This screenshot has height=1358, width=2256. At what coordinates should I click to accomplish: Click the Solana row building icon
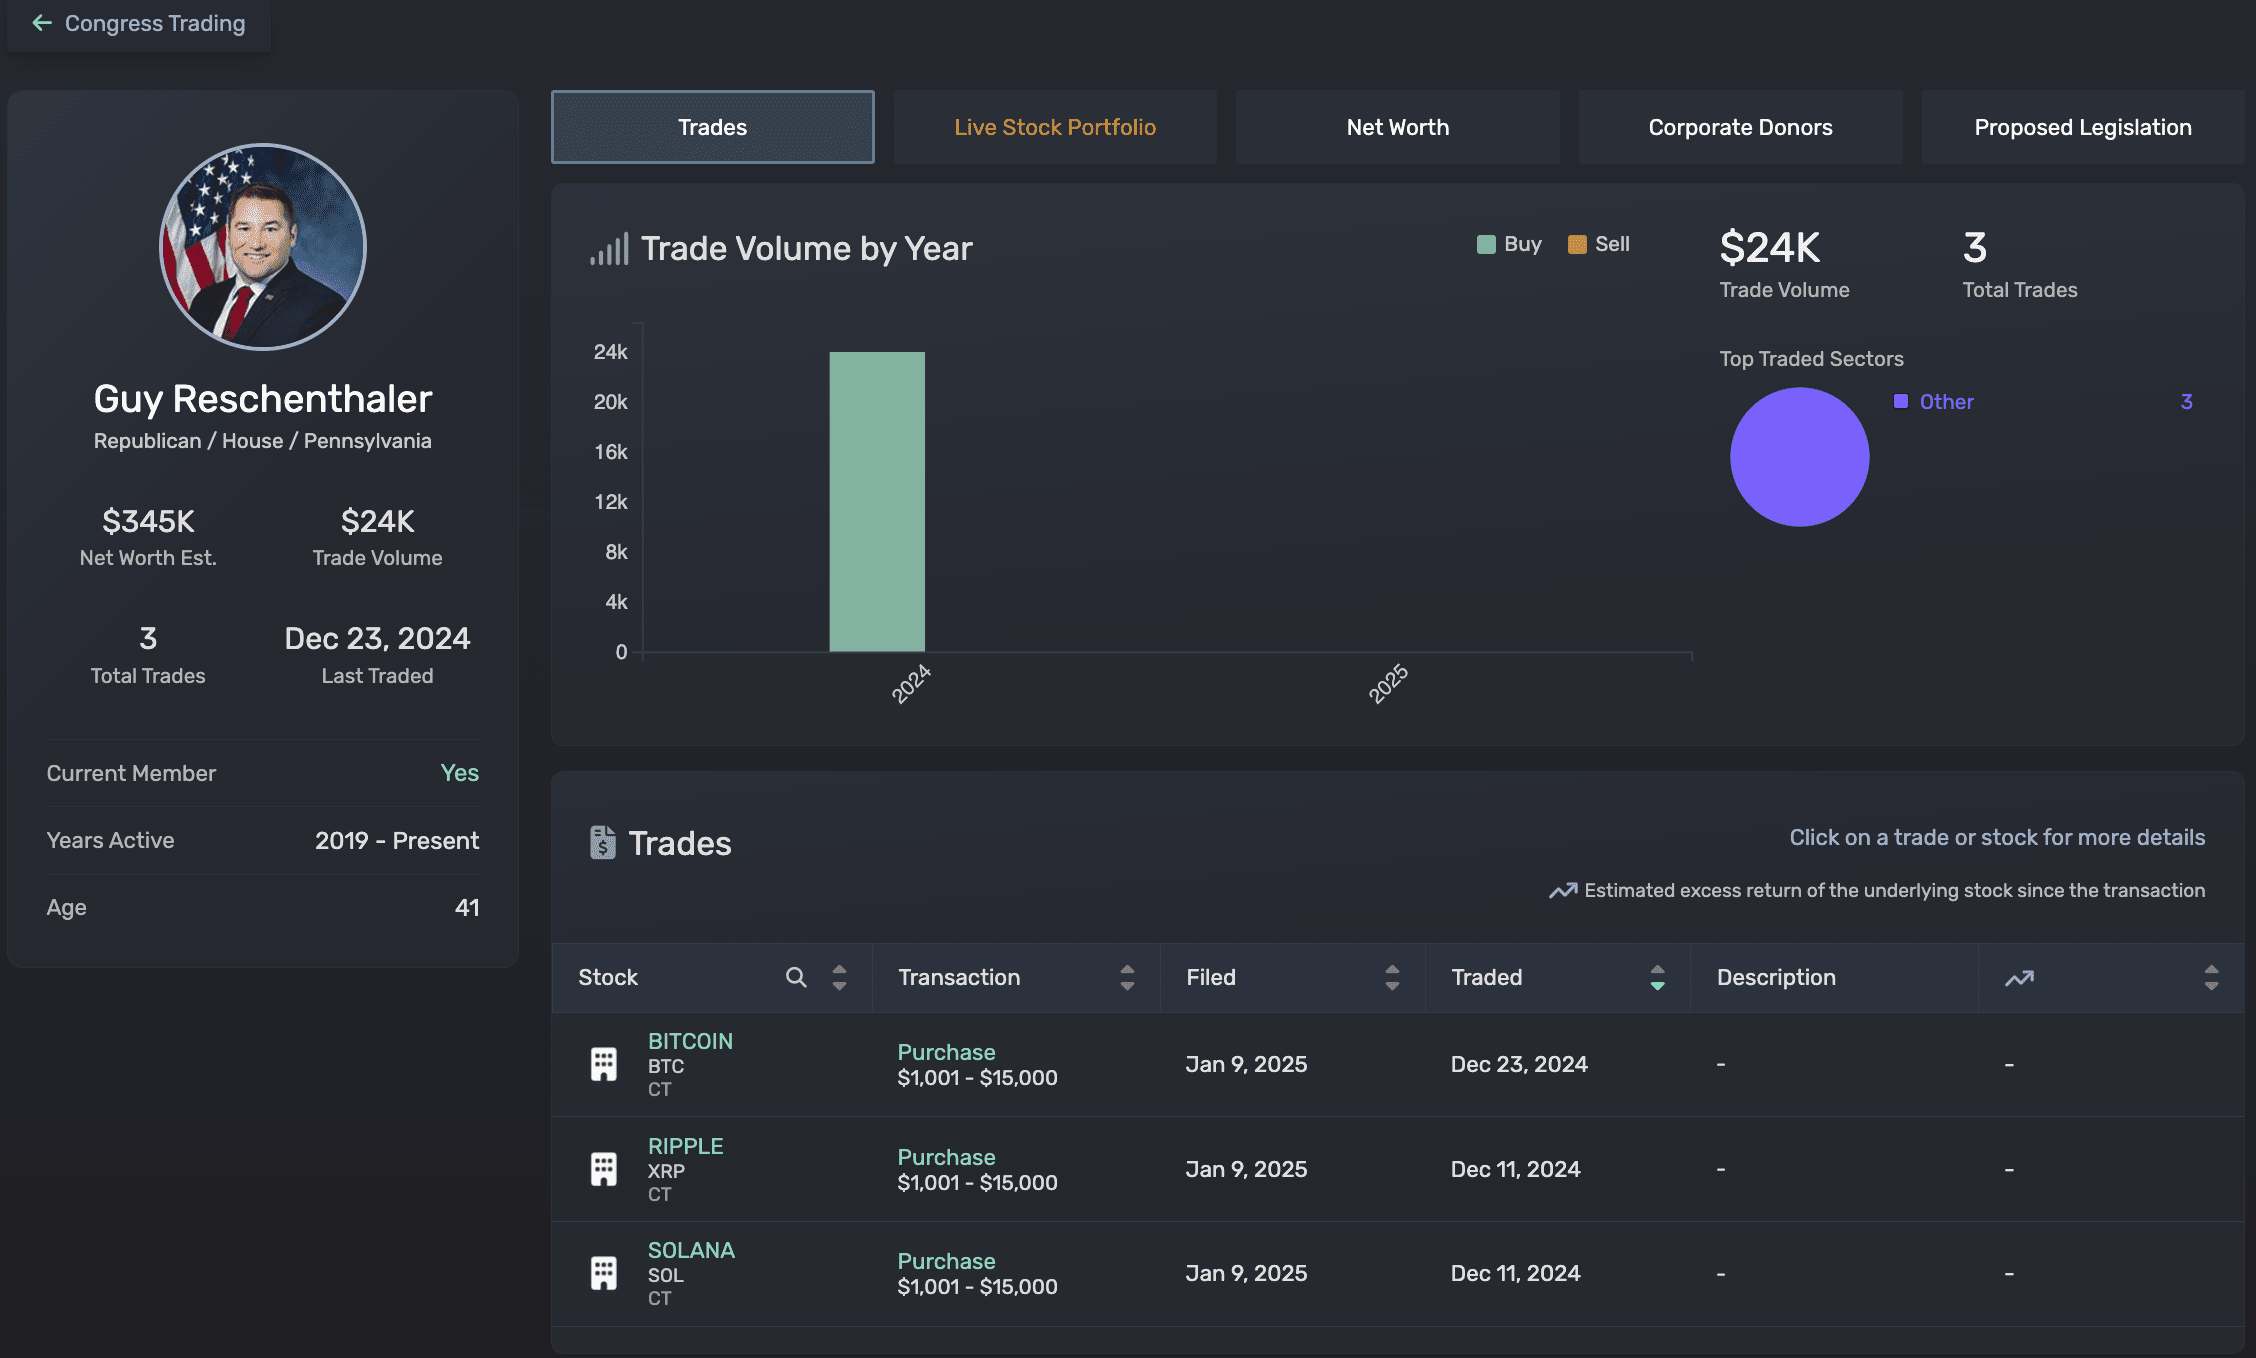tap(604, 1273)
